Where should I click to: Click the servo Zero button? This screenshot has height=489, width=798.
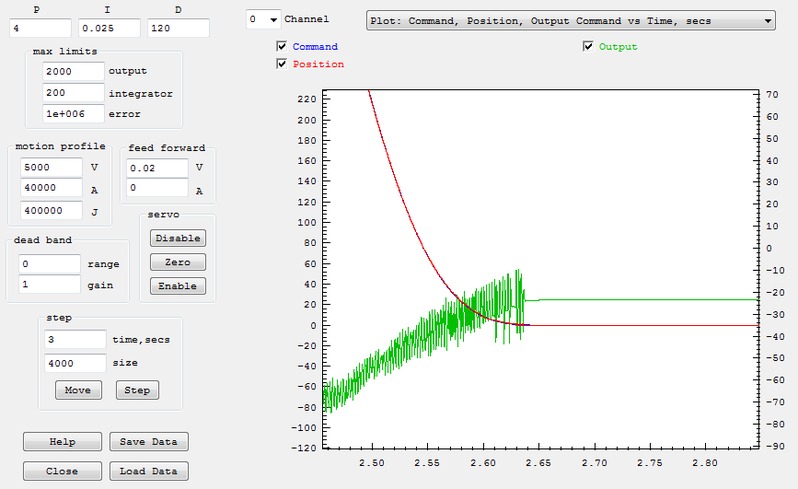[177, 262]
